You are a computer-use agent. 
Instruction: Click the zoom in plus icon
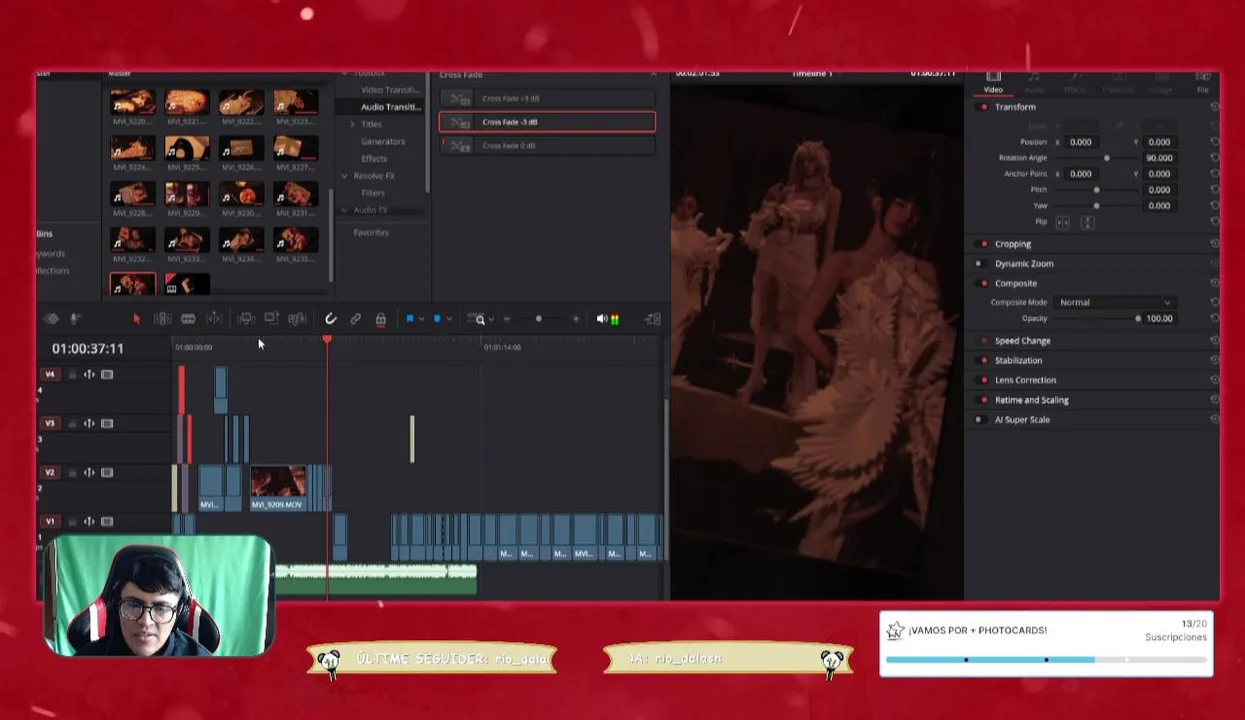pyautogui.click(x=576, y=319)
